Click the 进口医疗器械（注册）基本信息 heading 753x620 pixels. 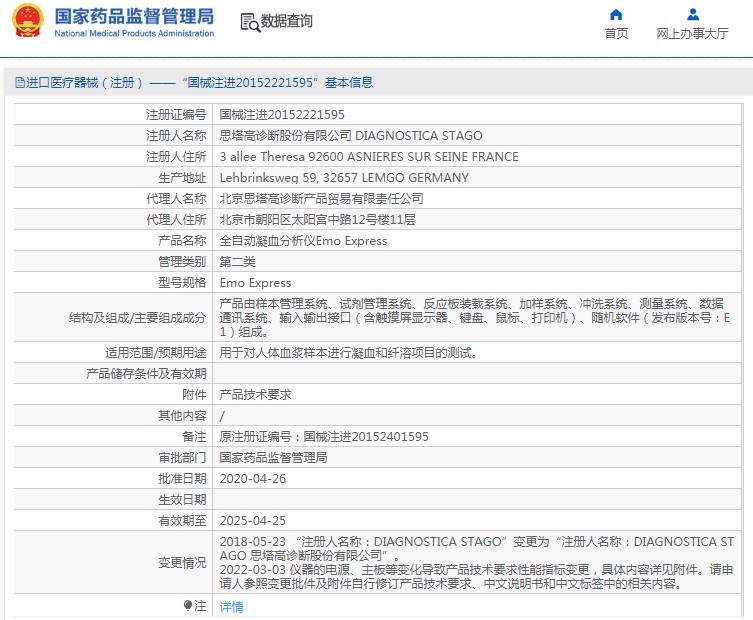(194, 83)
